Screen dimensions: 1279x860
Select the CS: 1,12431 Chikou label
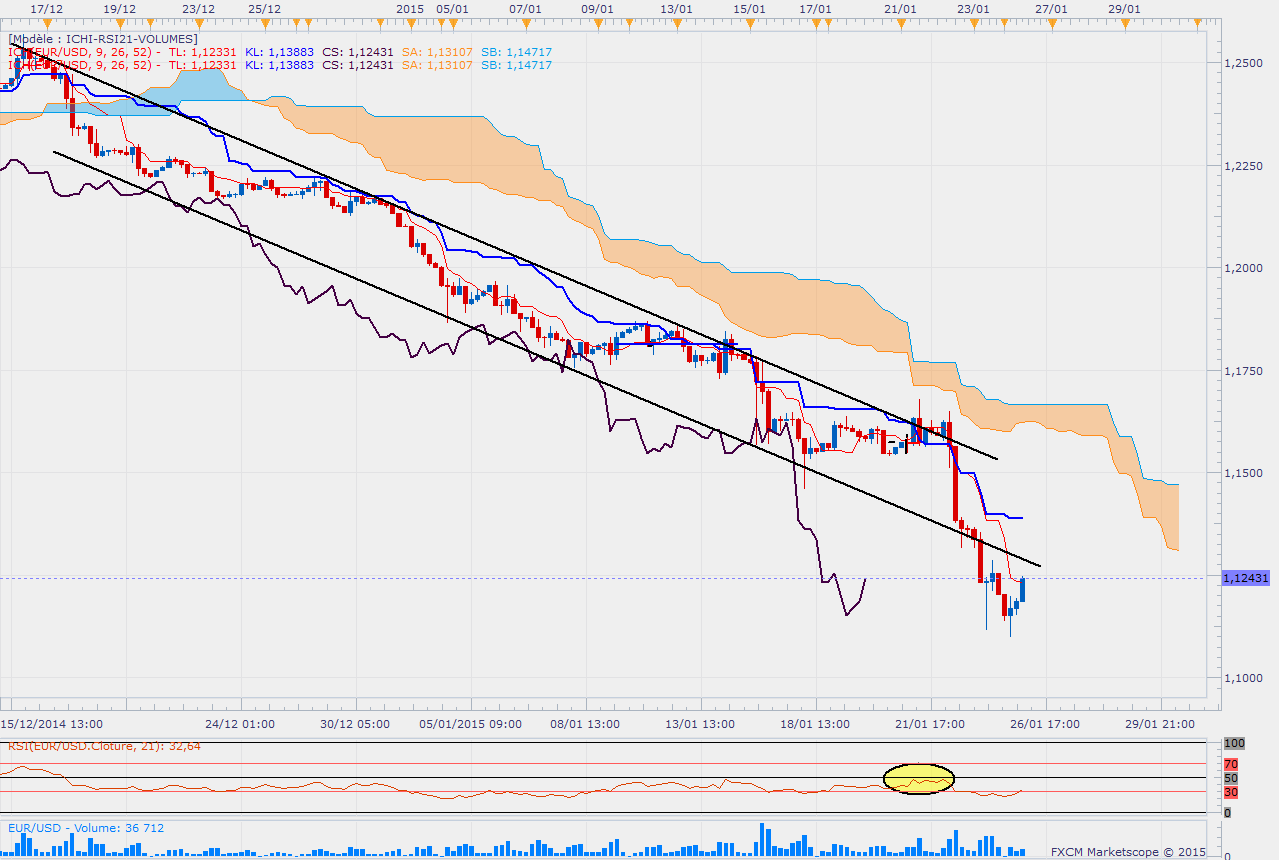[358, 52]
